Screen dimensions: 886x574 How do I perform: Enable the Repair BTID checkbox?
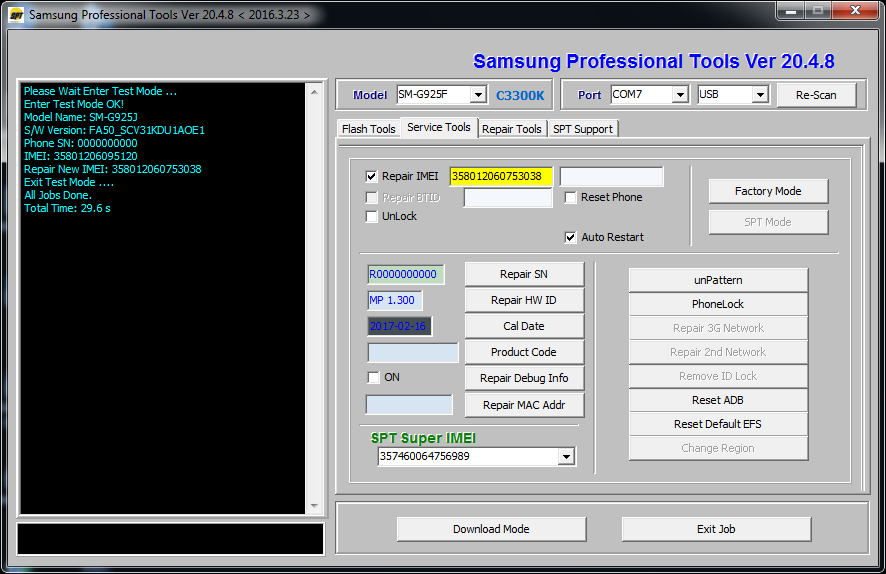pos(371,198)
